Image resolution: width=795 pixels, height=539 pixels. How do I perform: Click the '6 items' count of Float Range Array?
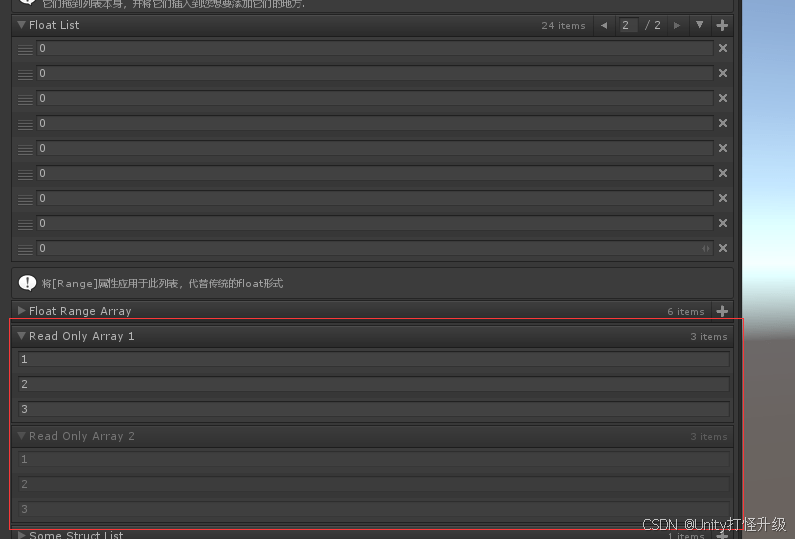point(686,312)
